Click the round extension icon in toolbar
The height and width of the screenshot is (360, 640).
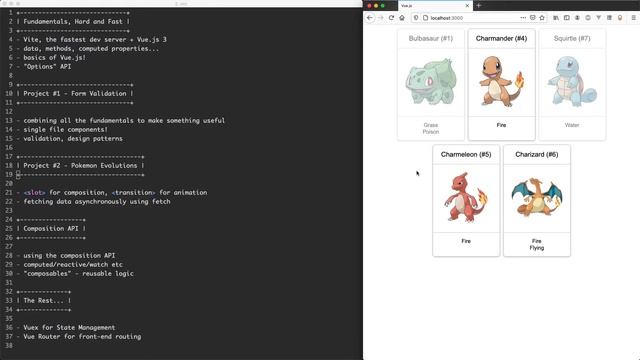point(588,18)
